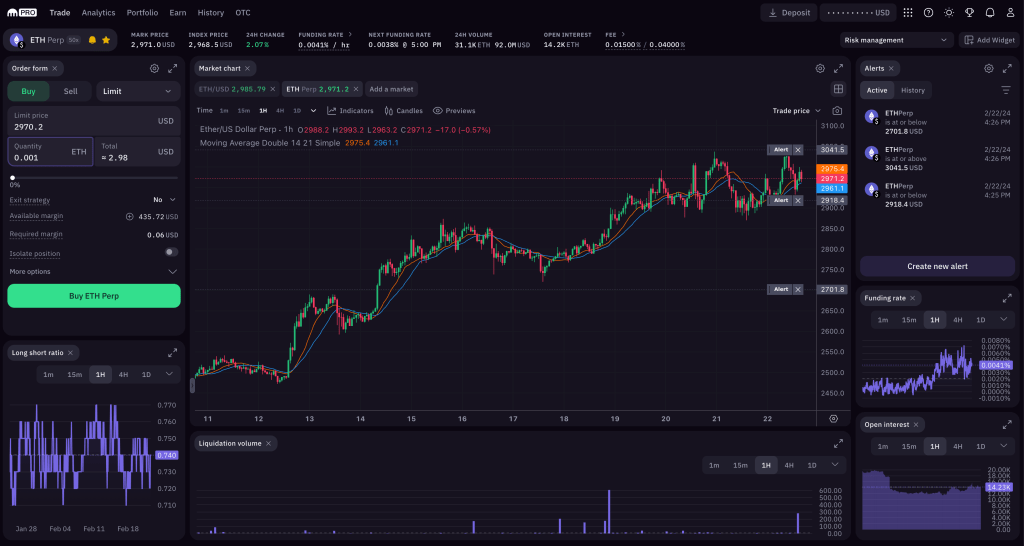Open the Alerts panel filter icon

pyautogui.click(x=1006, y=90)
